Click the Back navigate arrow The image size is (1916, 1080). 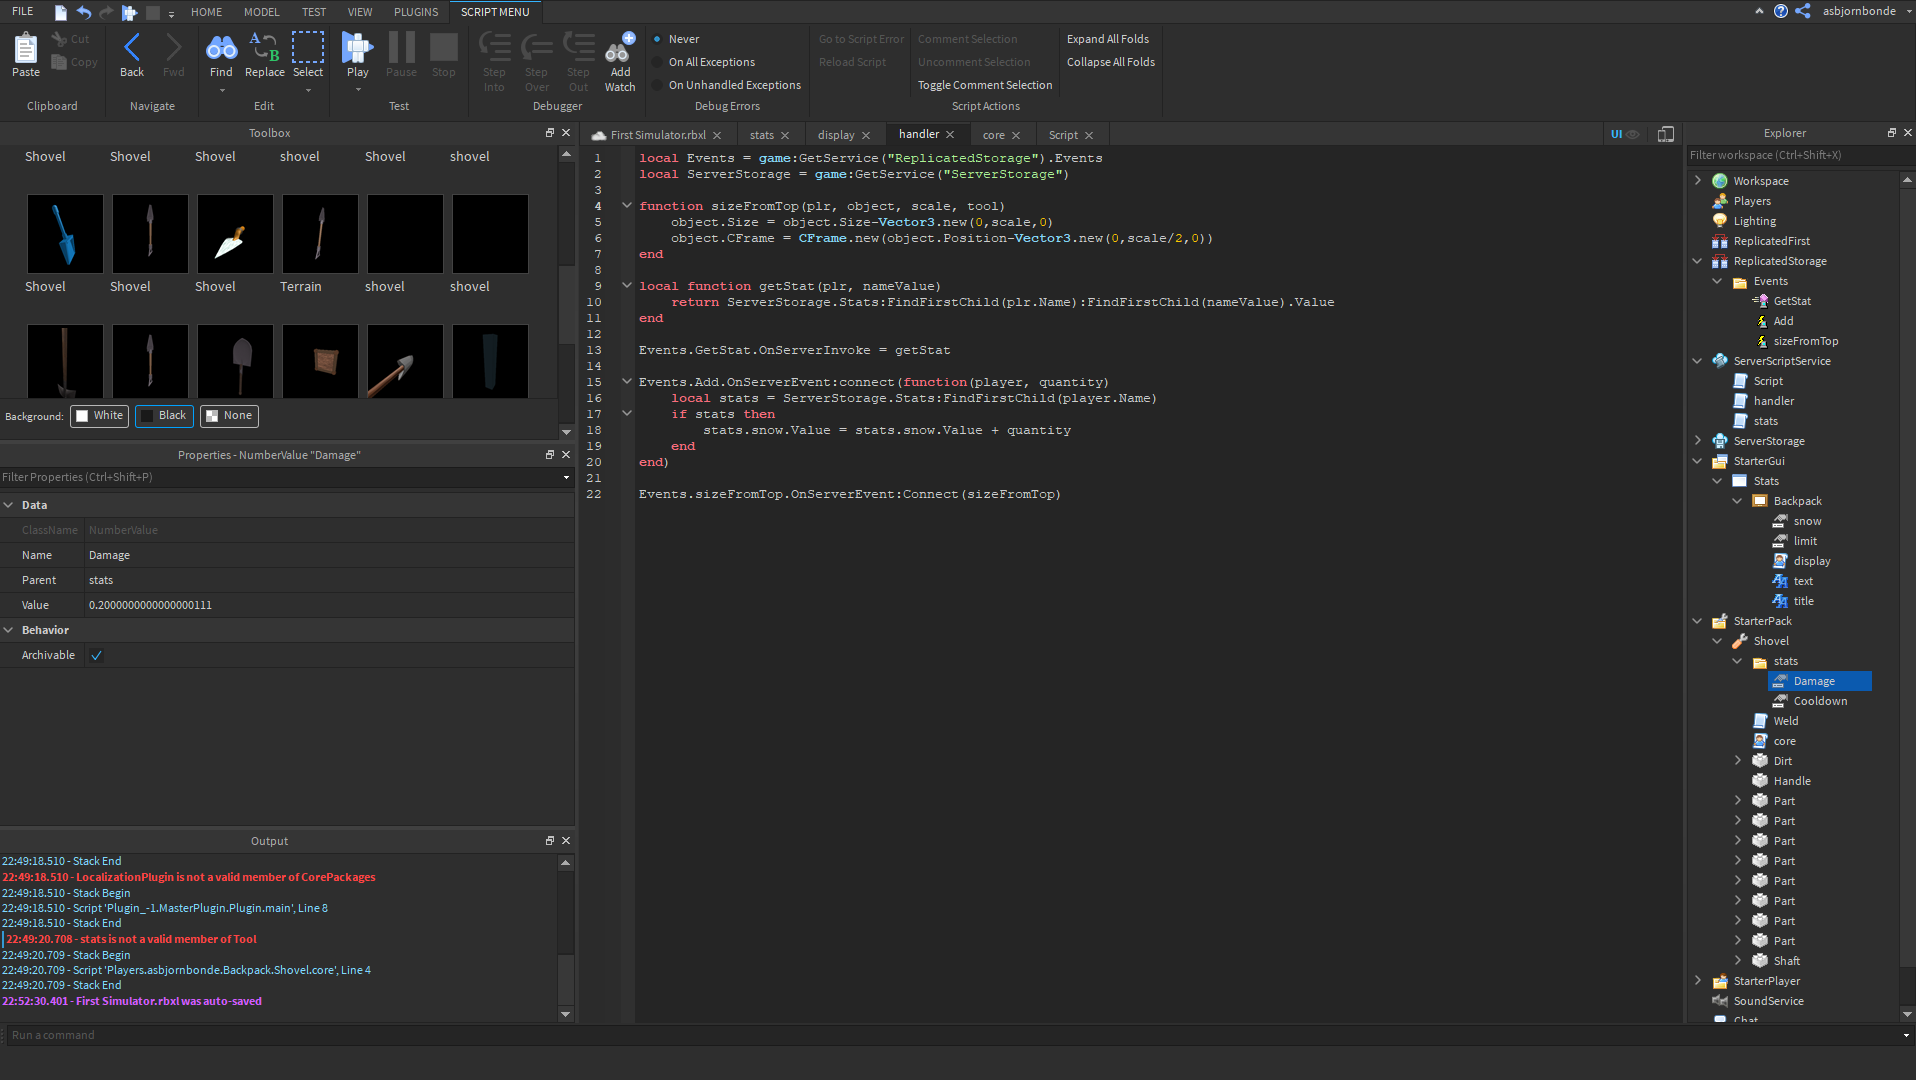[x=132, y=48]
